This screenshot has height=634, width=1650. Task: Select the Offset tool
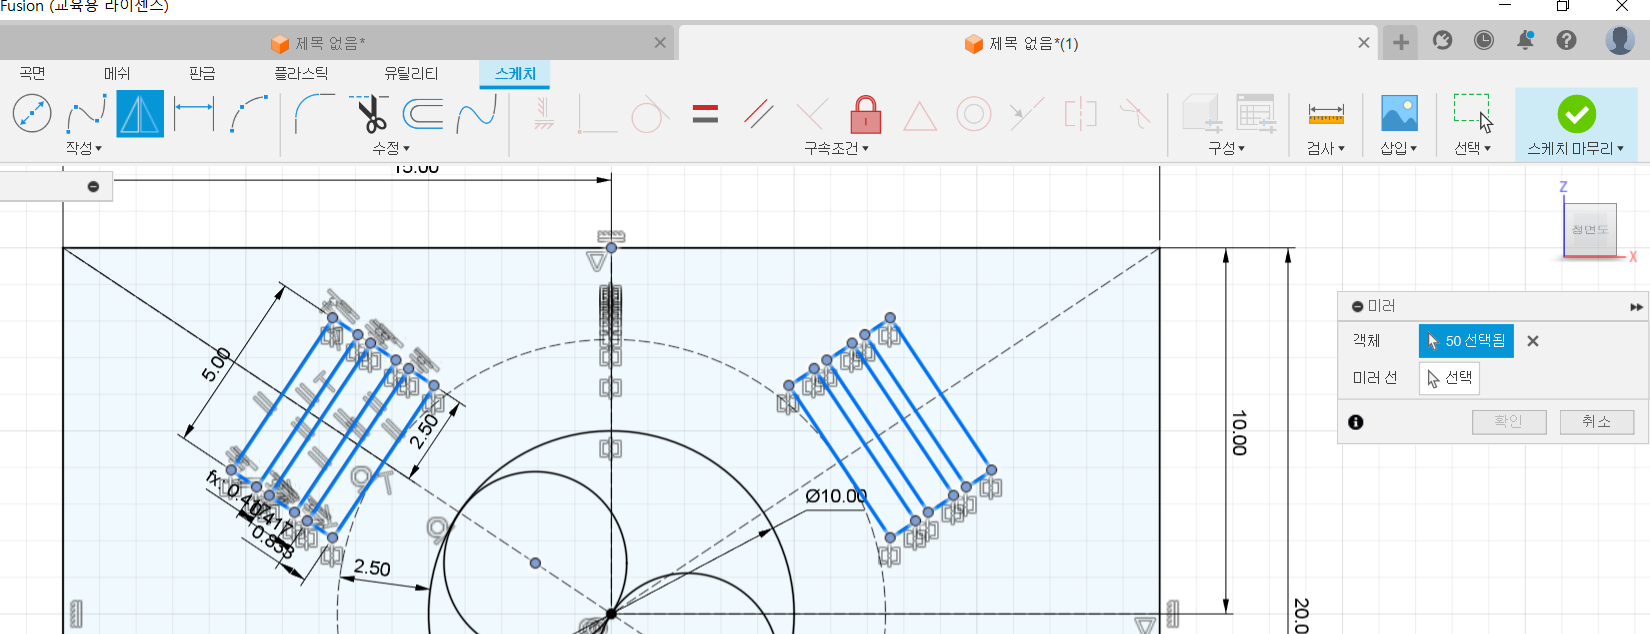[423, 113]
